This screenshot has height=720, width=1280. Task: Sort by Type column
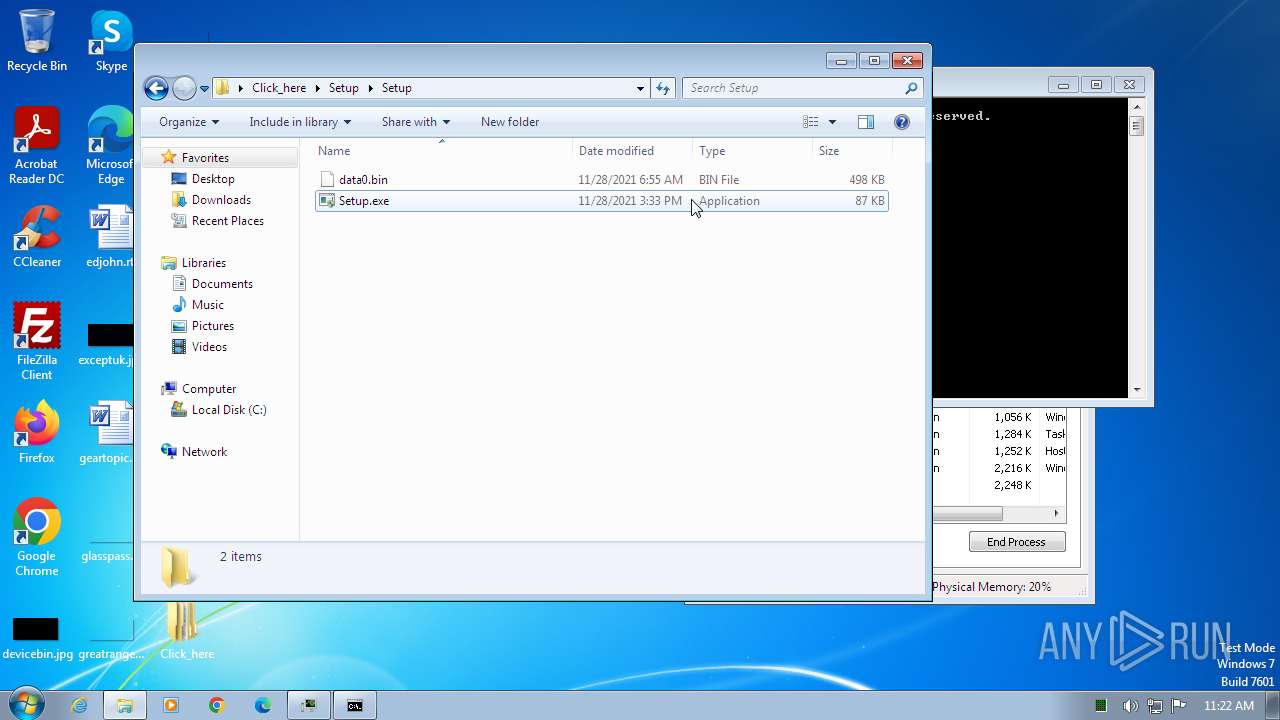point(753,151)
